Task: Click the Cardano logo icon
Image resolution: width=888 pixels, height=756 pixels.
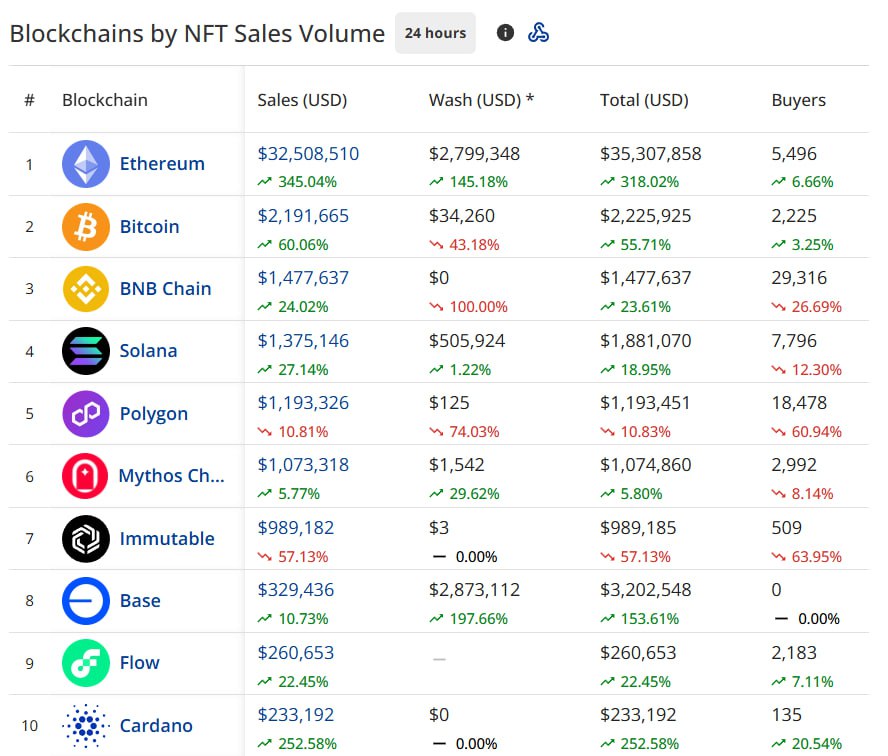Action: click(x=86, y=725)
